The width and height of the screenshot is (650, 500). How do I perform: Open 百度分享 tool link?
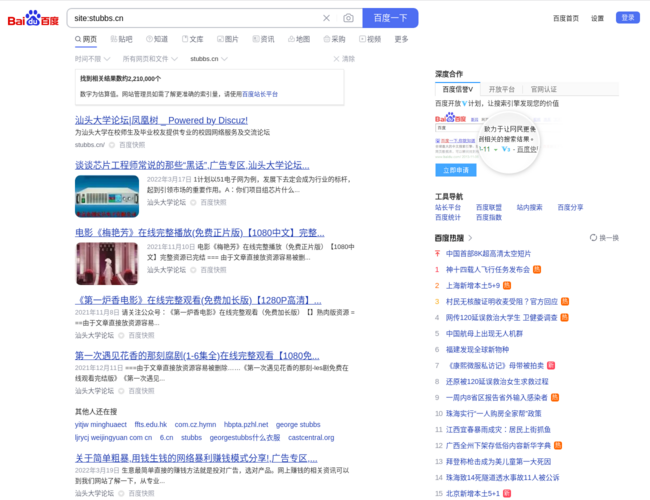570,207
